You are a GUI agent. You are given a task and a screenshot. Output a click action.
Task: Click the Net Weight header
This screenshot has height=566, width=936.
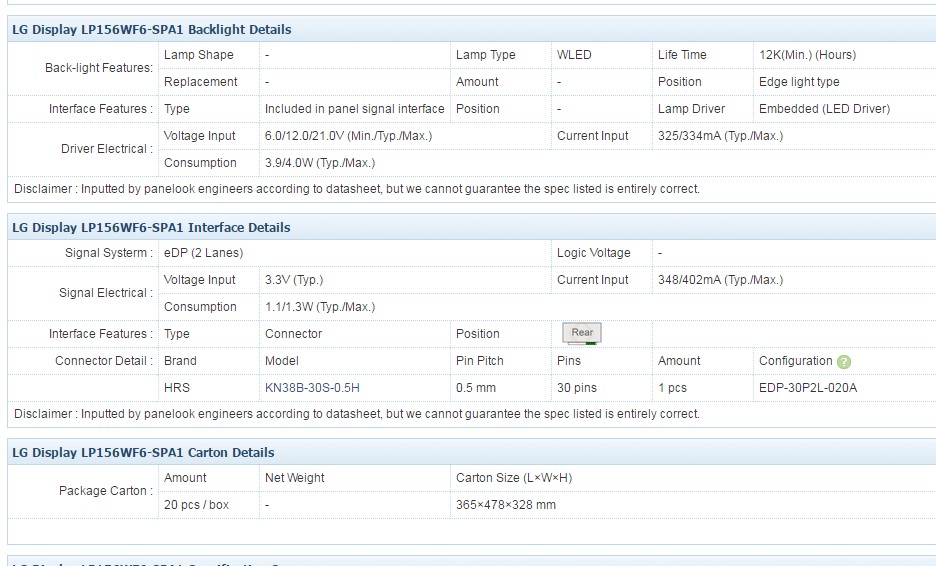pyautogui.click(x=294, y=478)
